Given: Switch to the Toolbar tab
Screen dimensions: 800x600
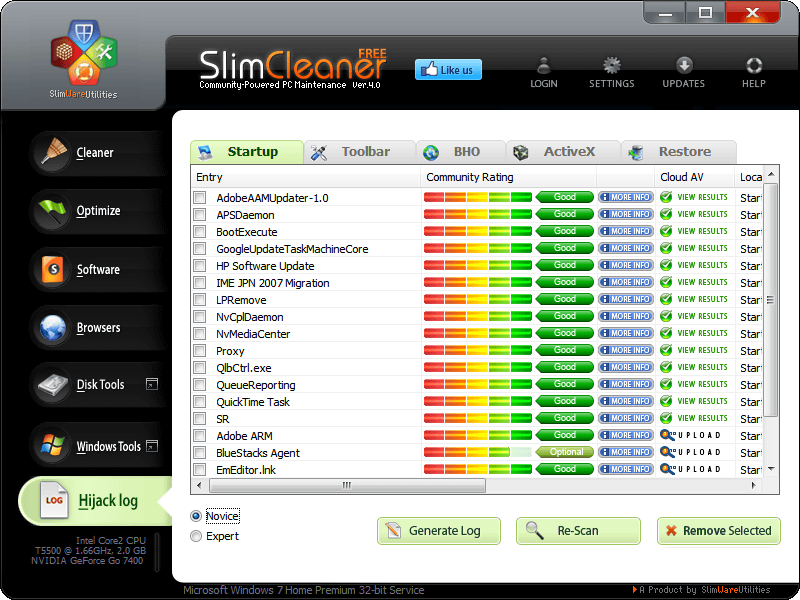Looking at the screenshot, I should (360, 152).
